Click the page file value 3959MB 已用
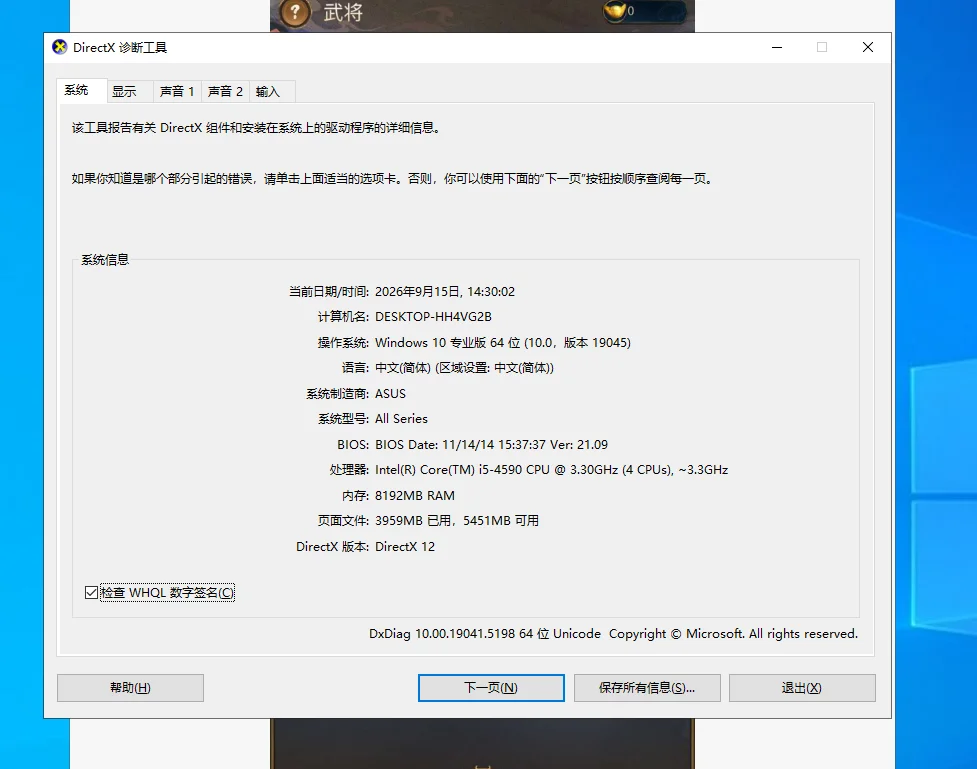The height and width of the screenshot is (769, 977). (x=457, y=521)
